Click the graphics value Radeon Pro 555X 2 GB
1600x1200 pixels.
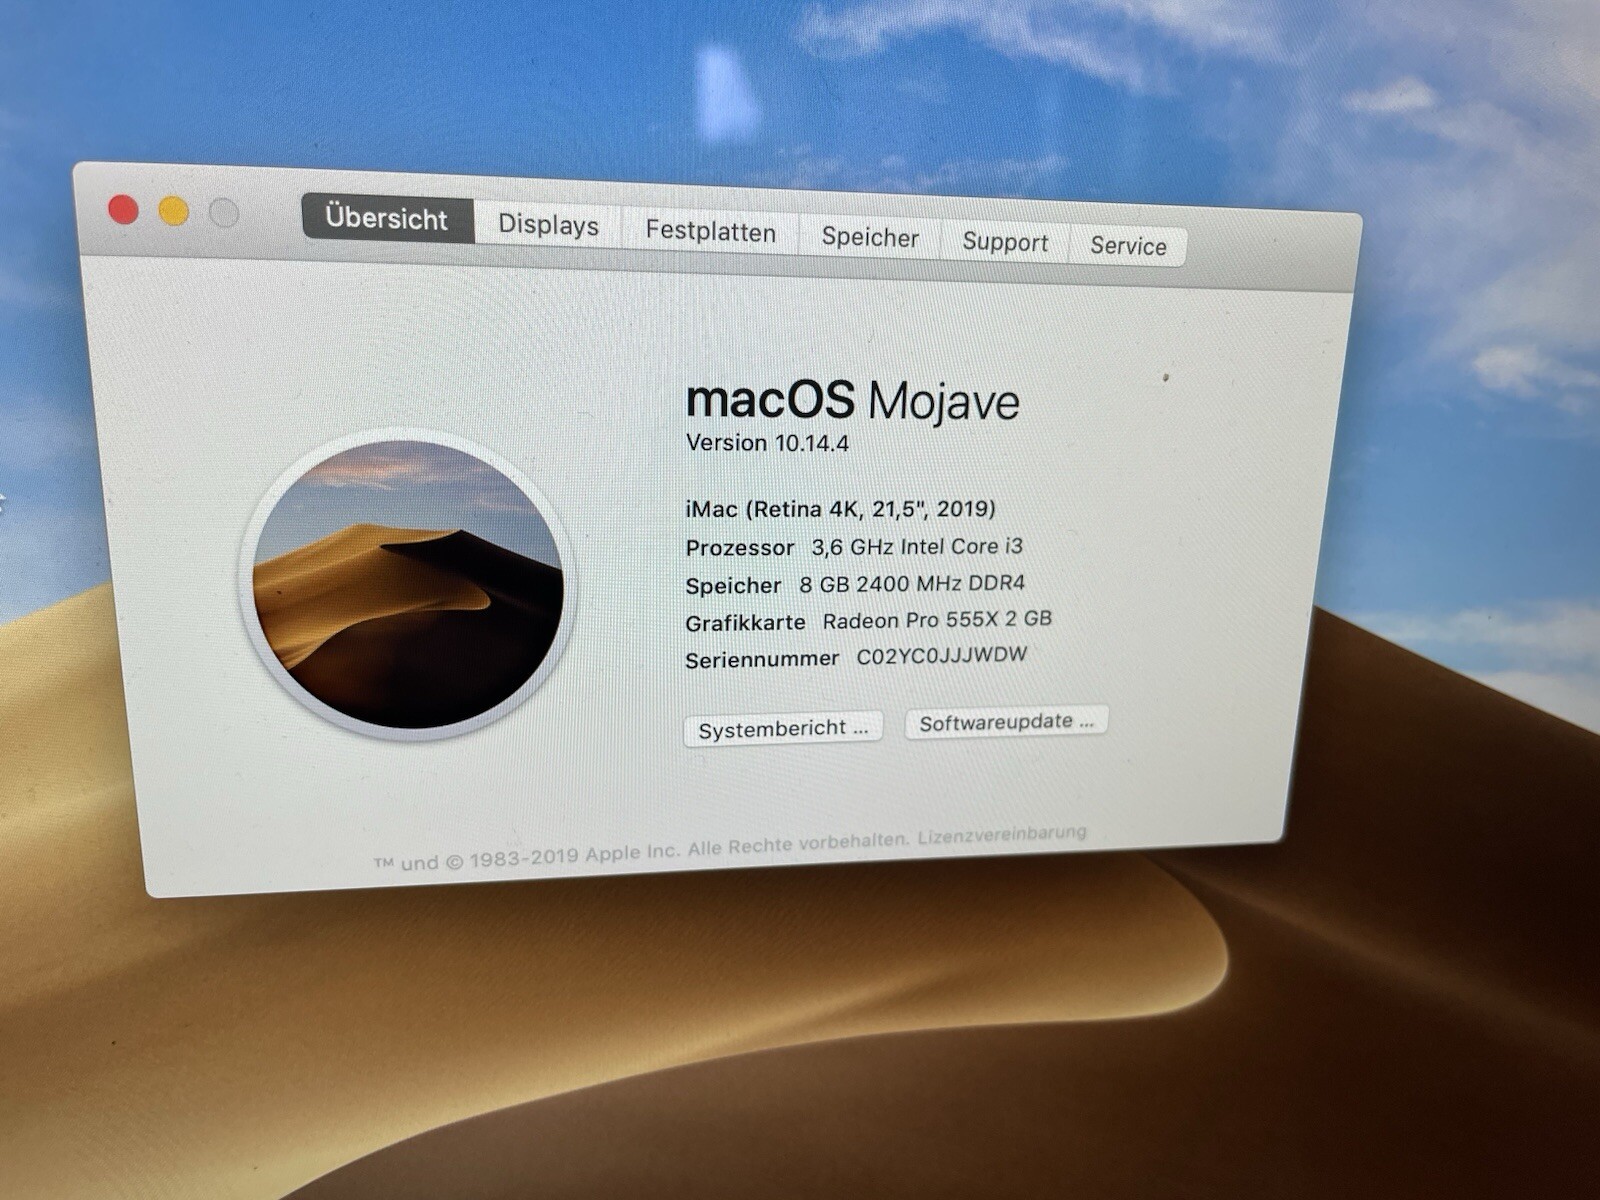click(937, 620)
